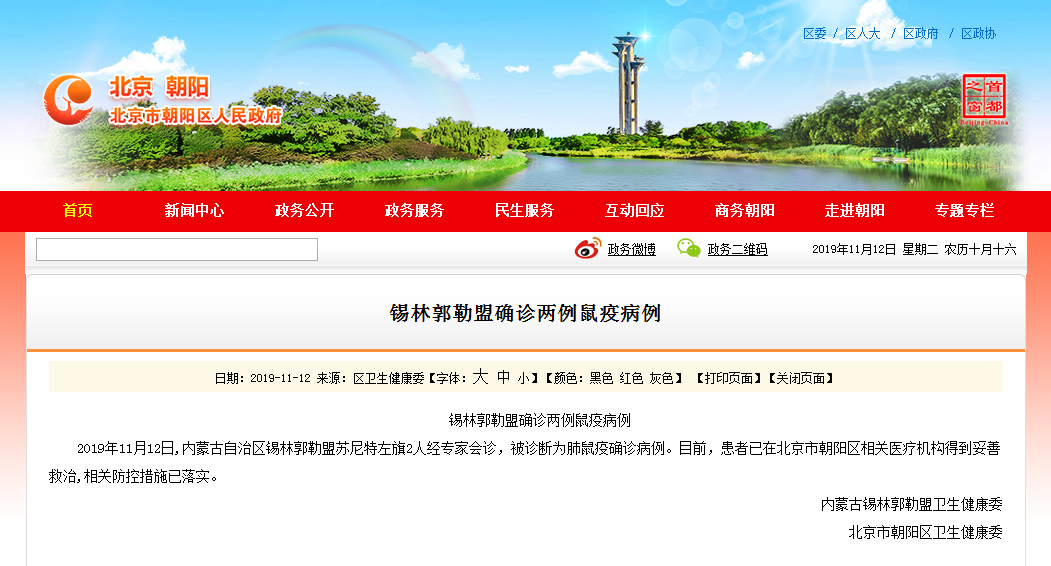The height and width of the screenshot is (566, 1051).
Task: Select 民生服务 in the navigation bar
Action: 524,211
